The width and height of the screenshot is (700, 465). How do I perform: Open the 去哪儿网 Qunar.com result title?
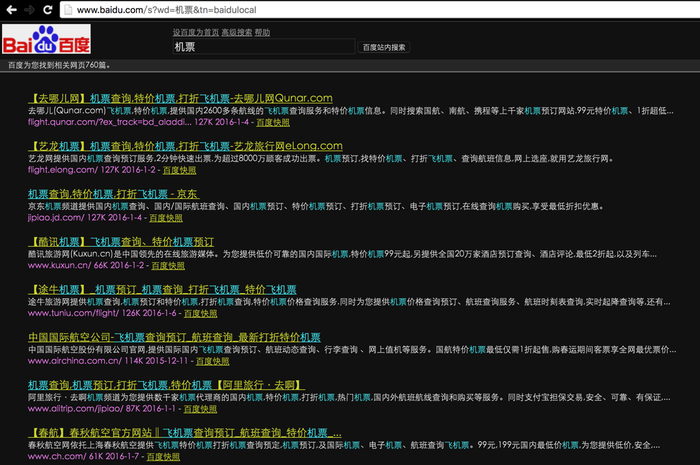coord(180,98)
